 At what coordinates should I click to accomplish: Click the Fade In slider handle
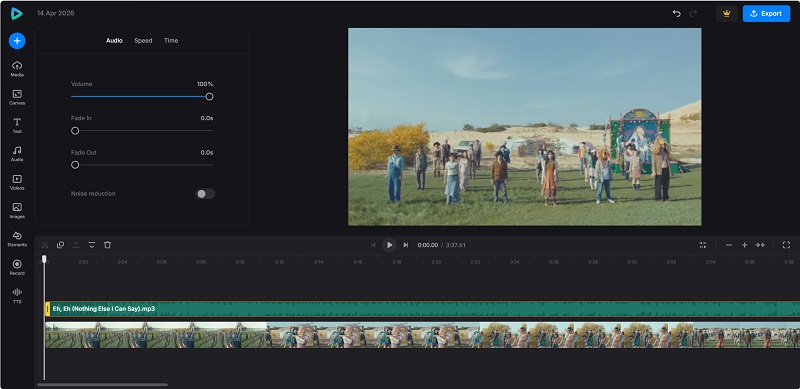coord(75,131)
